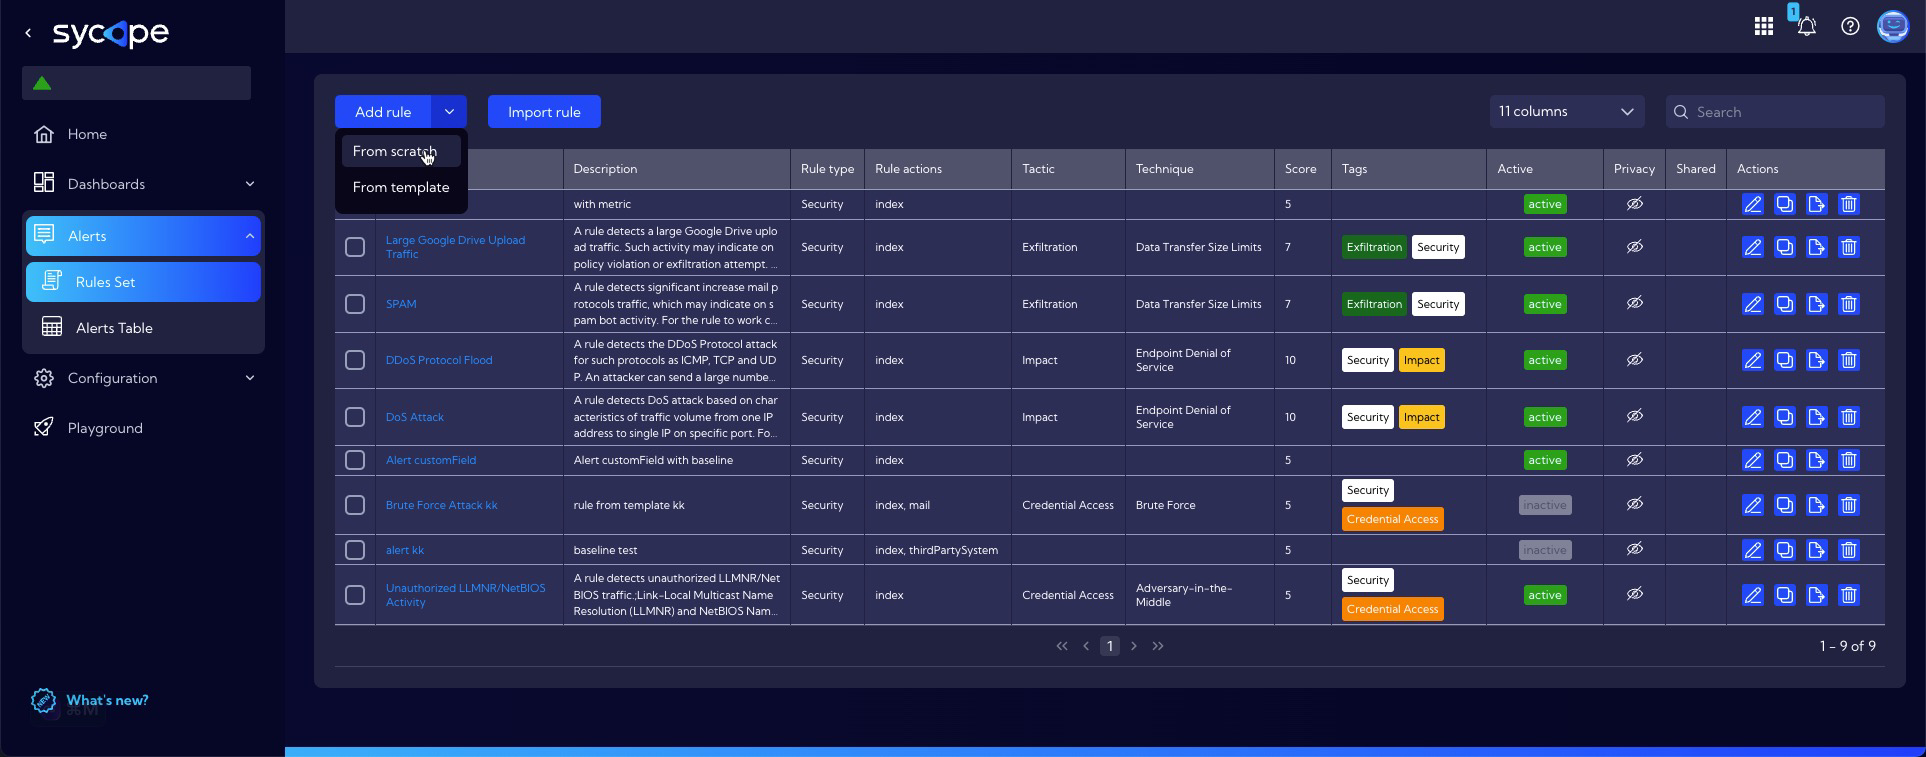This screenshot has width=1926, height=757.
Task: Open the Add rule dropdown arrow
Action: [449, 112]
